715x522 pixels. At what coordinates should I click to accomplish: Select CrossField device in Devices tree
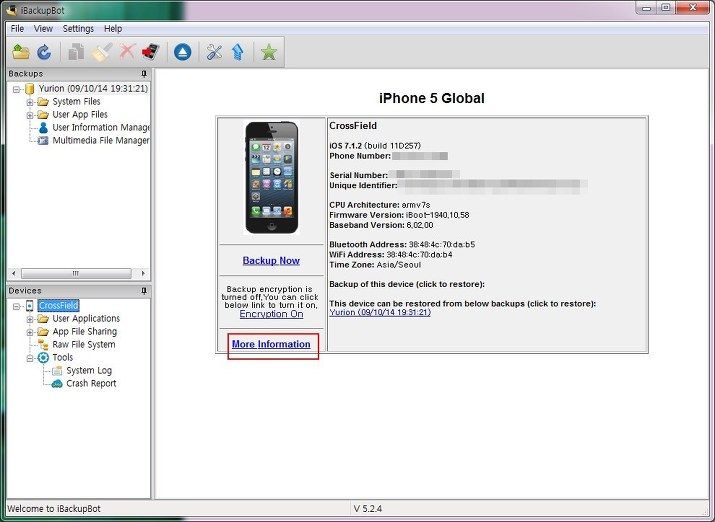click(x=58, y=305)
